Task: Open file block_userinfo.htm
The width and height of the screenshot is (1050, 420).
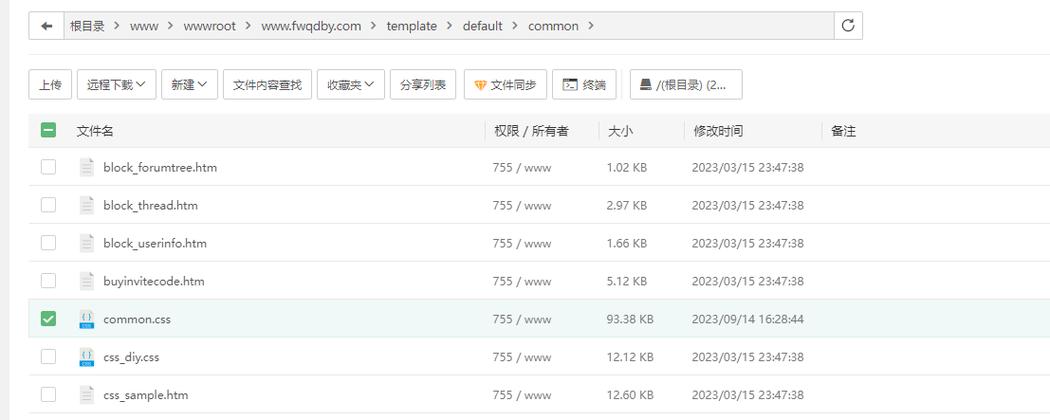Action: coord(155,243)
